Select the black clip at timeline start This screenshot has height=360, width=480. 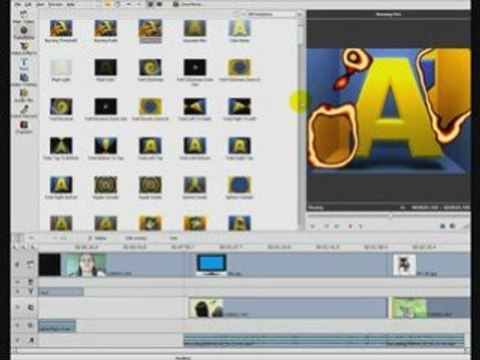[x=50, y=265]
